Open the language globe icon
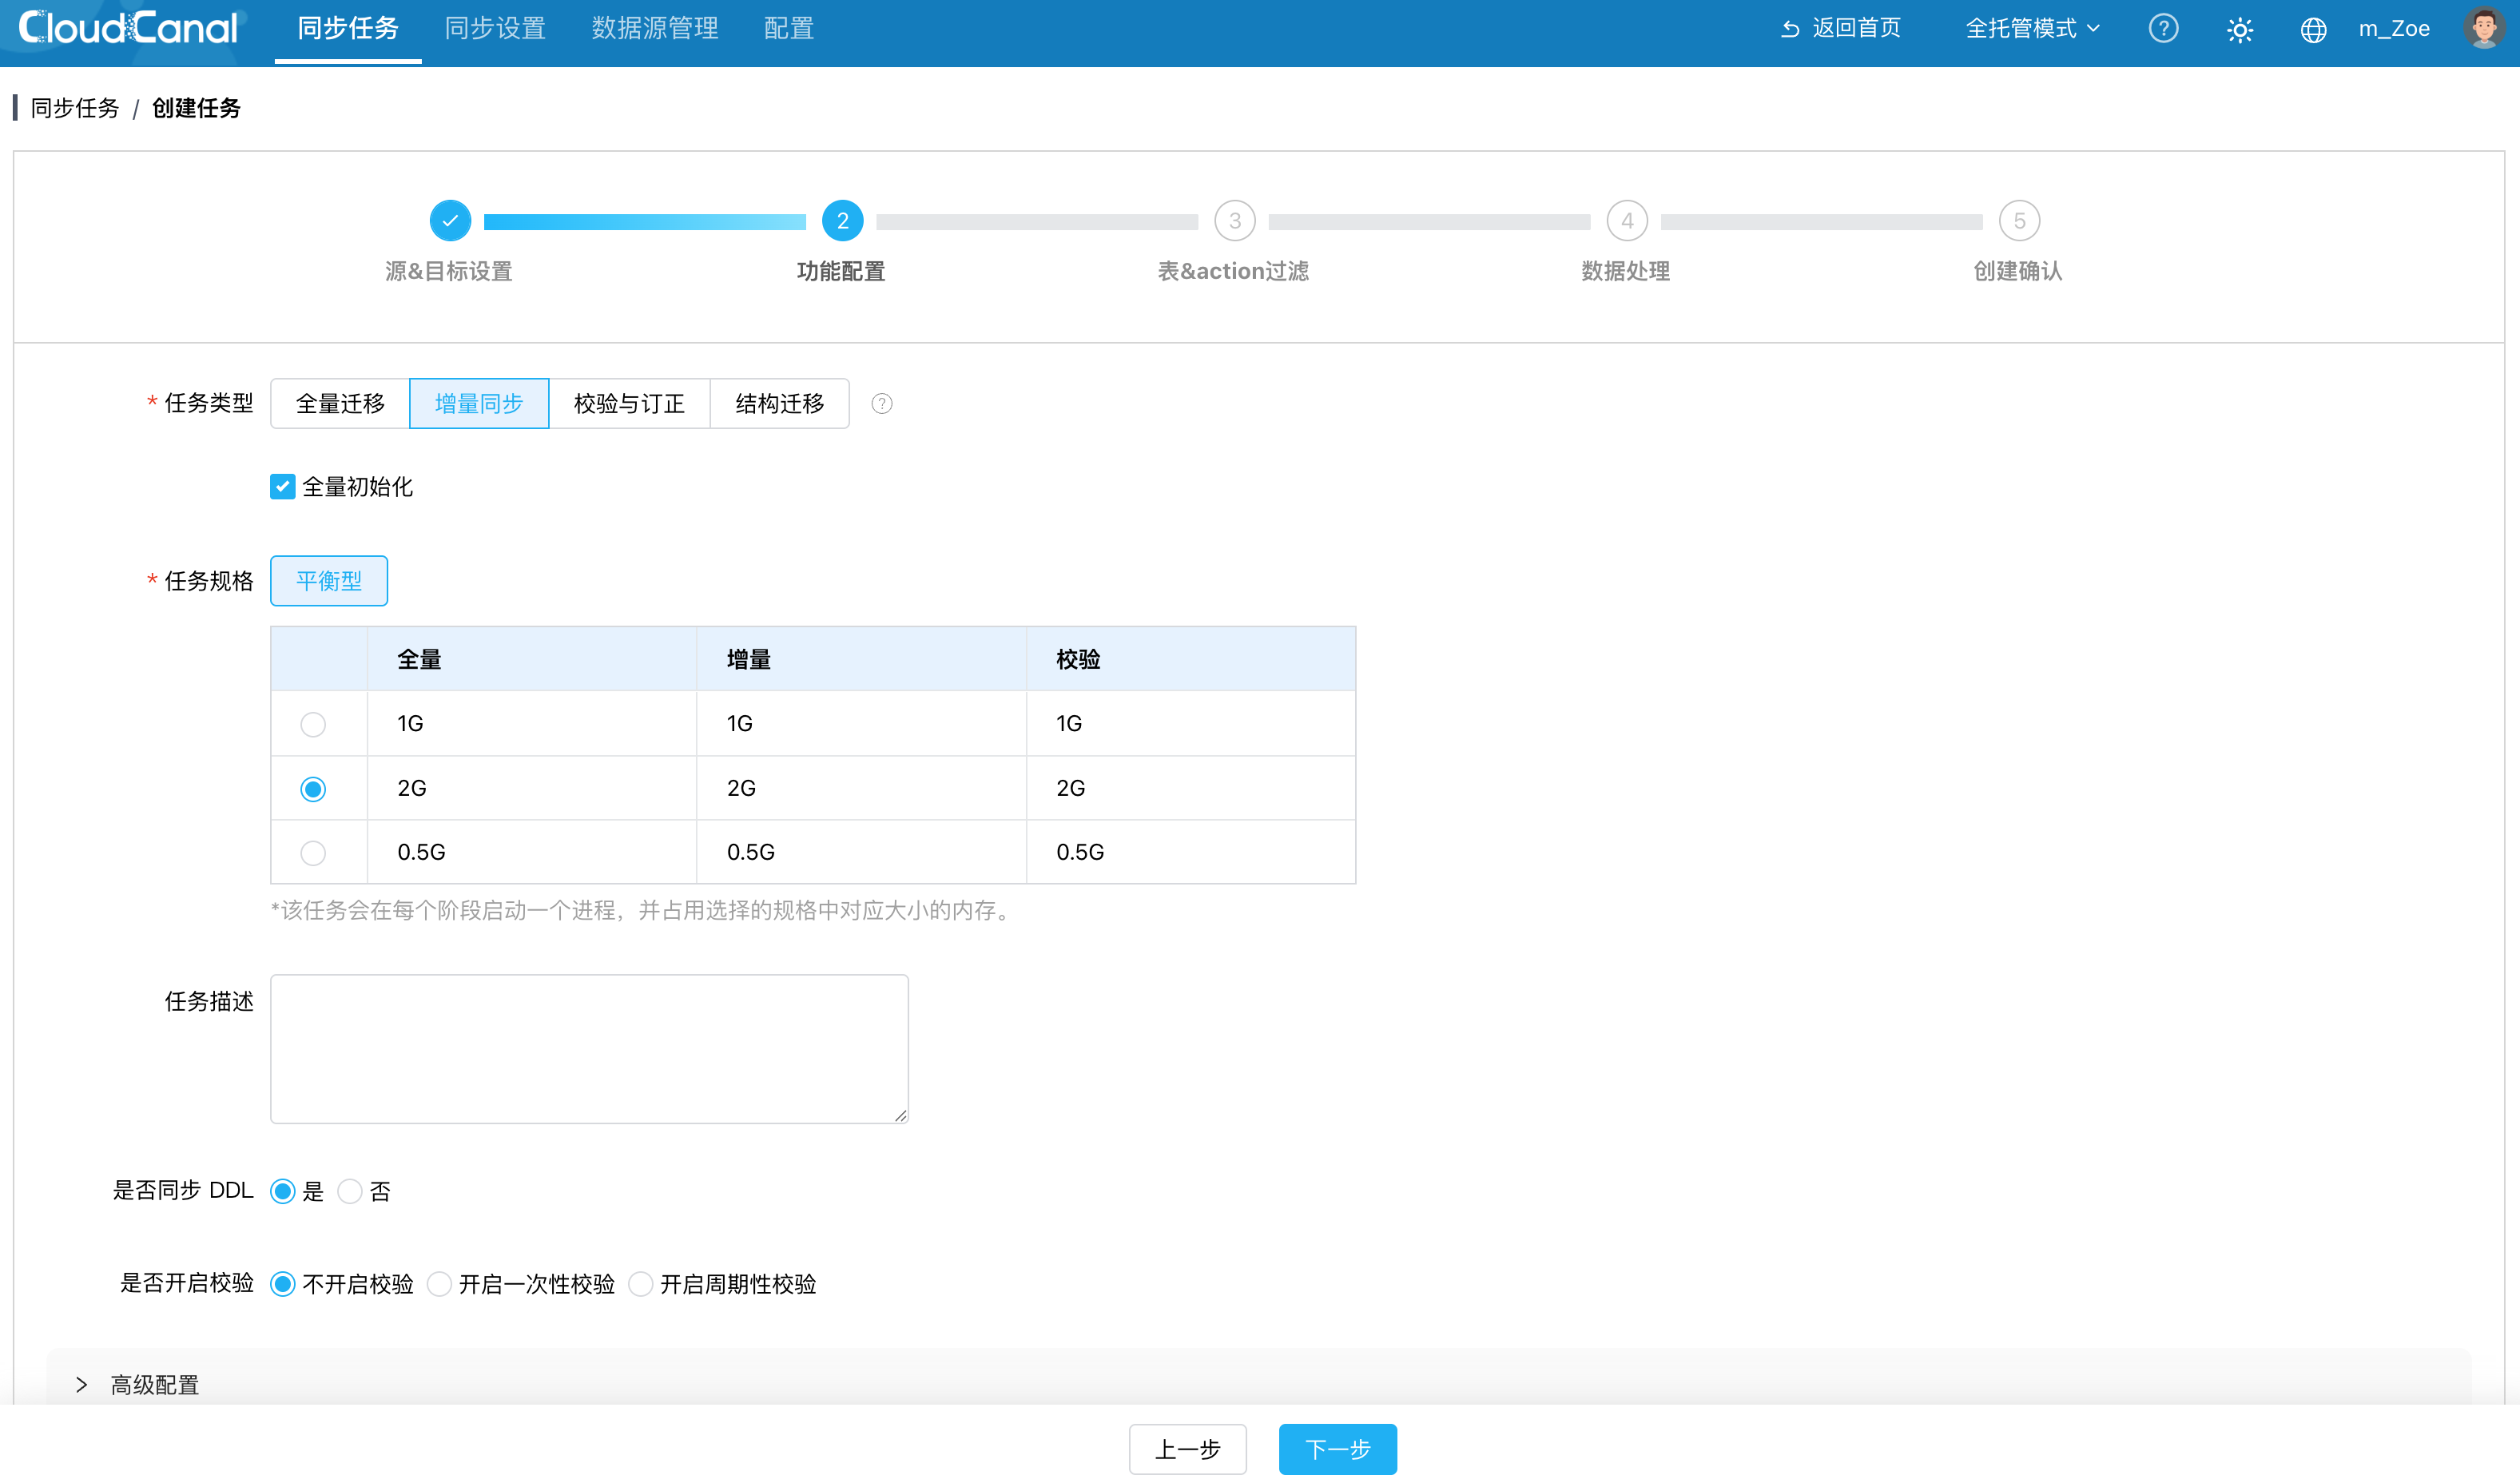This screenshot has height=1483, width=2520. pyautogui.click(x=2313, y=30)
